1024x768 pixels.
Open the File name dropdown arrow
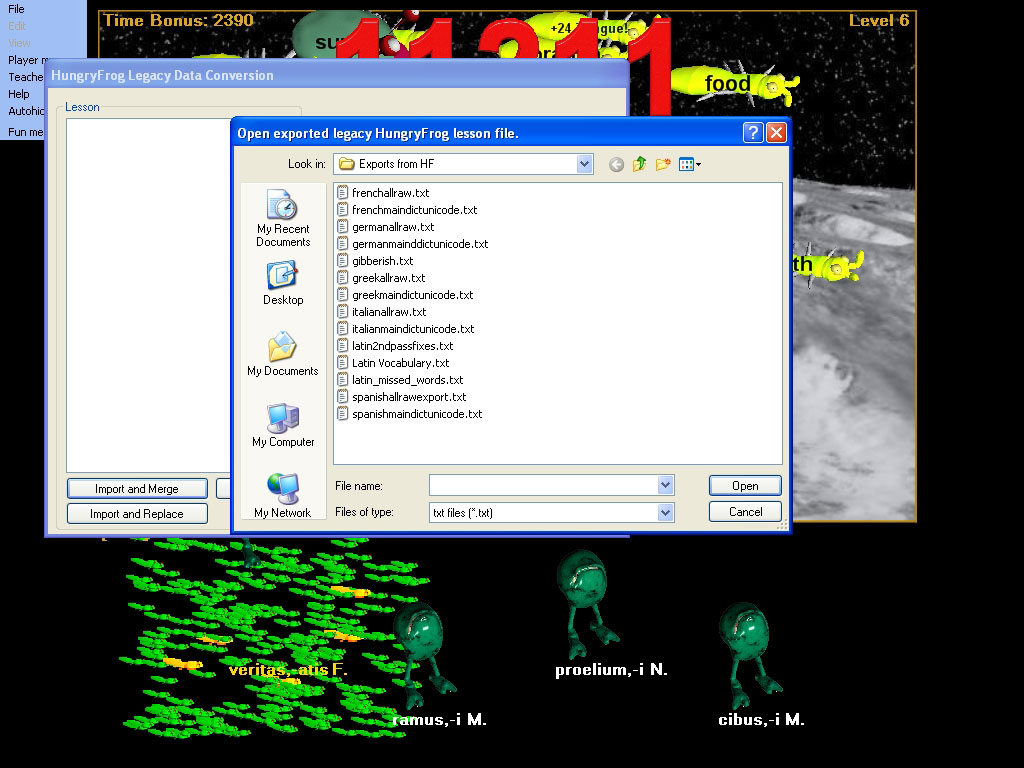666,485
